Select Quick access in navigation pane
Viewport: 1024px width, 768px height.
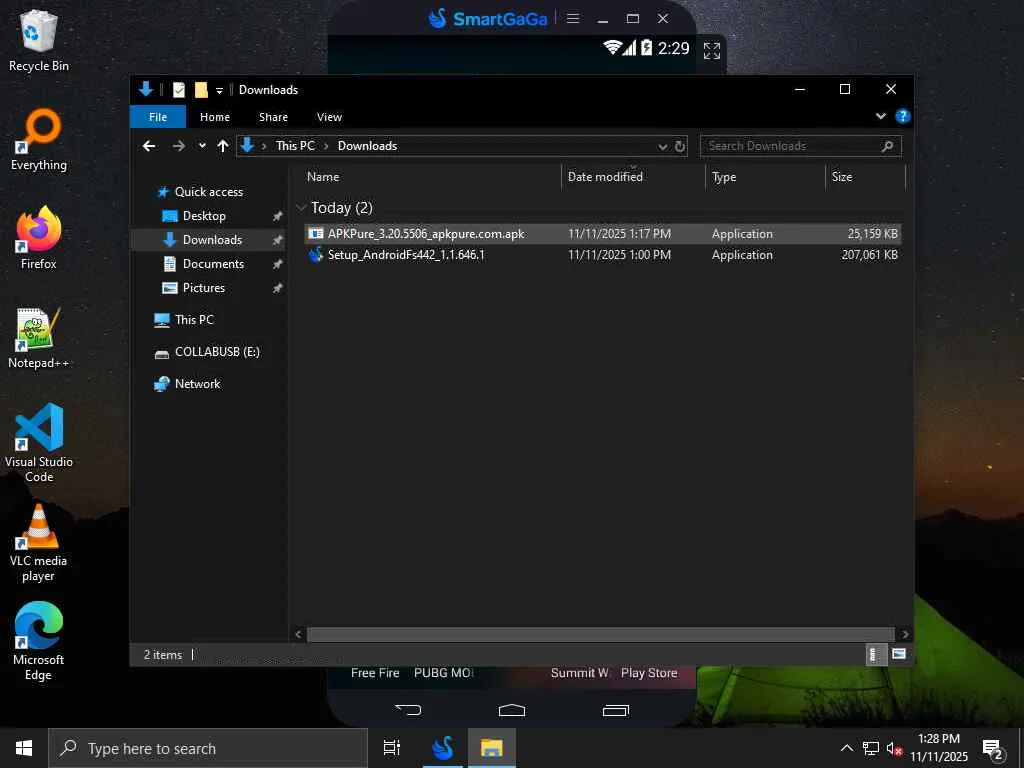(x=208, y=192)
